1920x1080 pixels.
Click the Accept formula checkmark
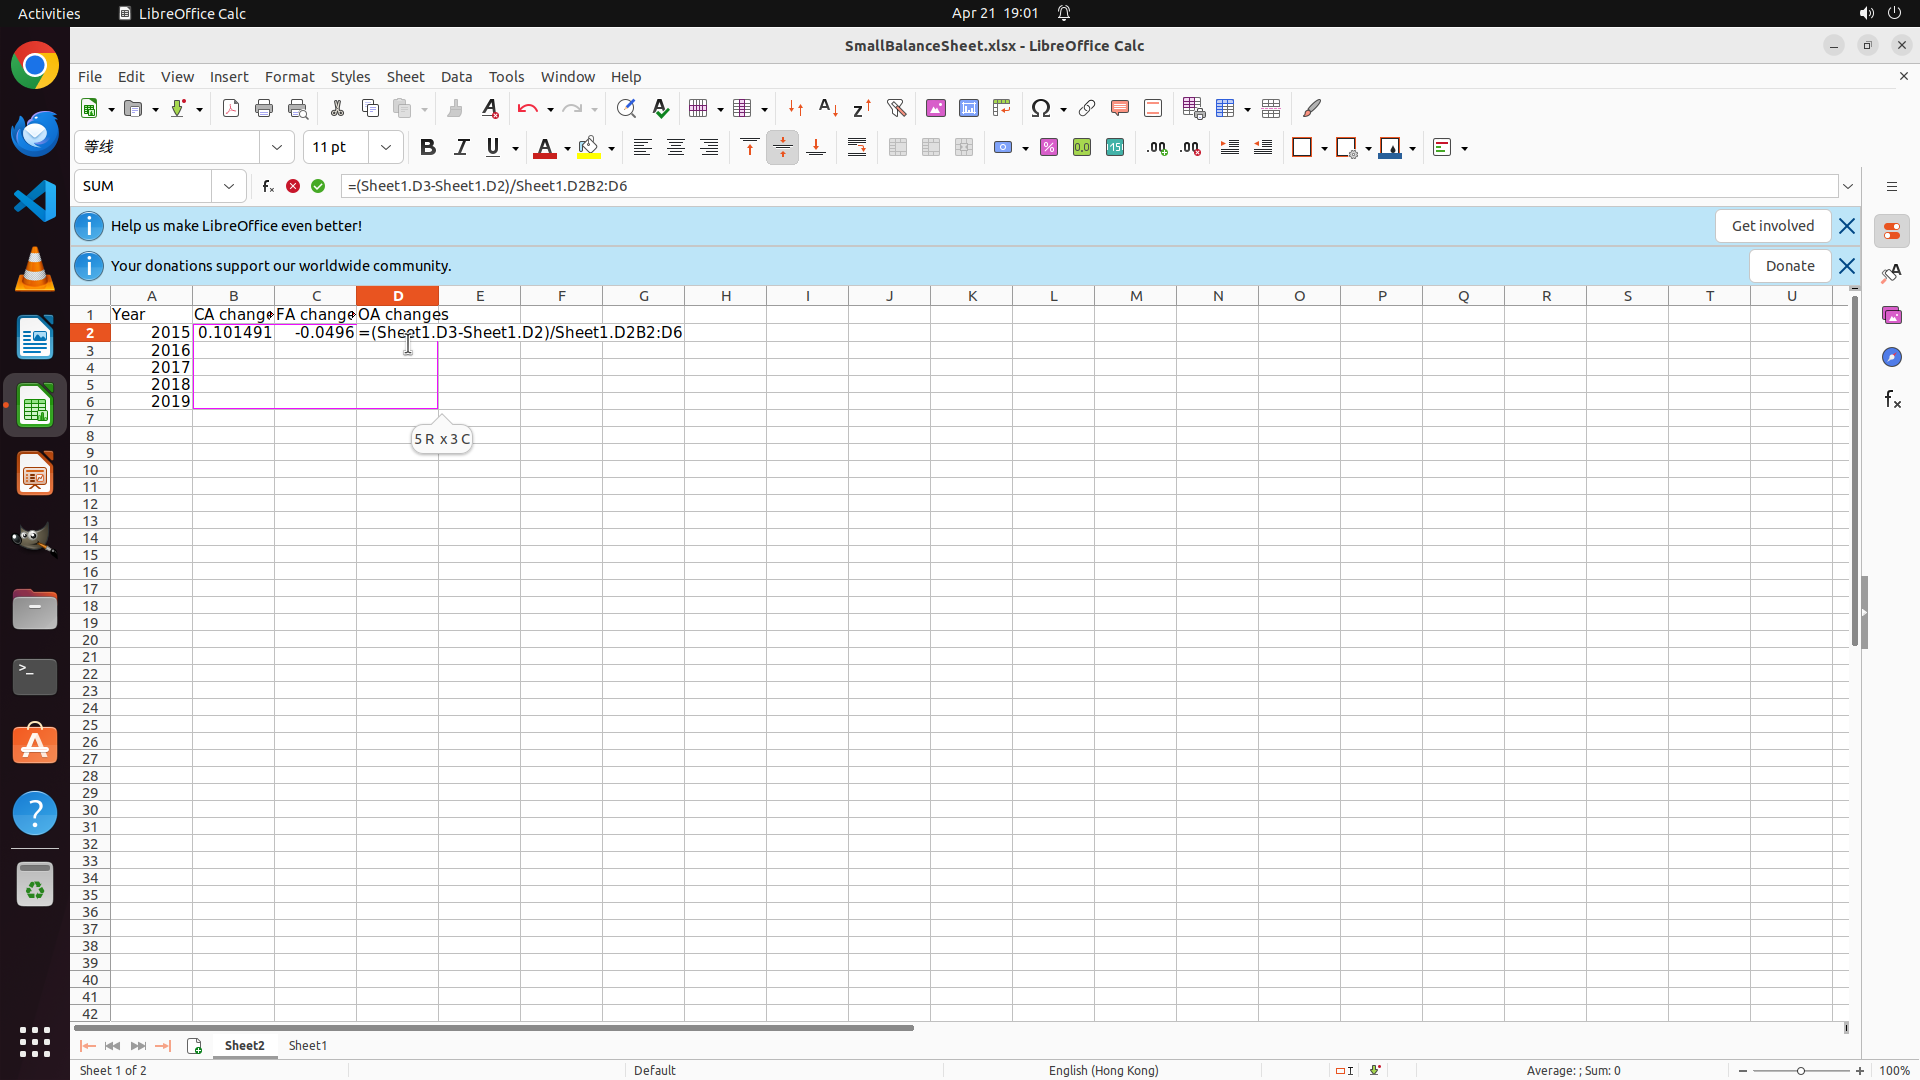(318, 186)
